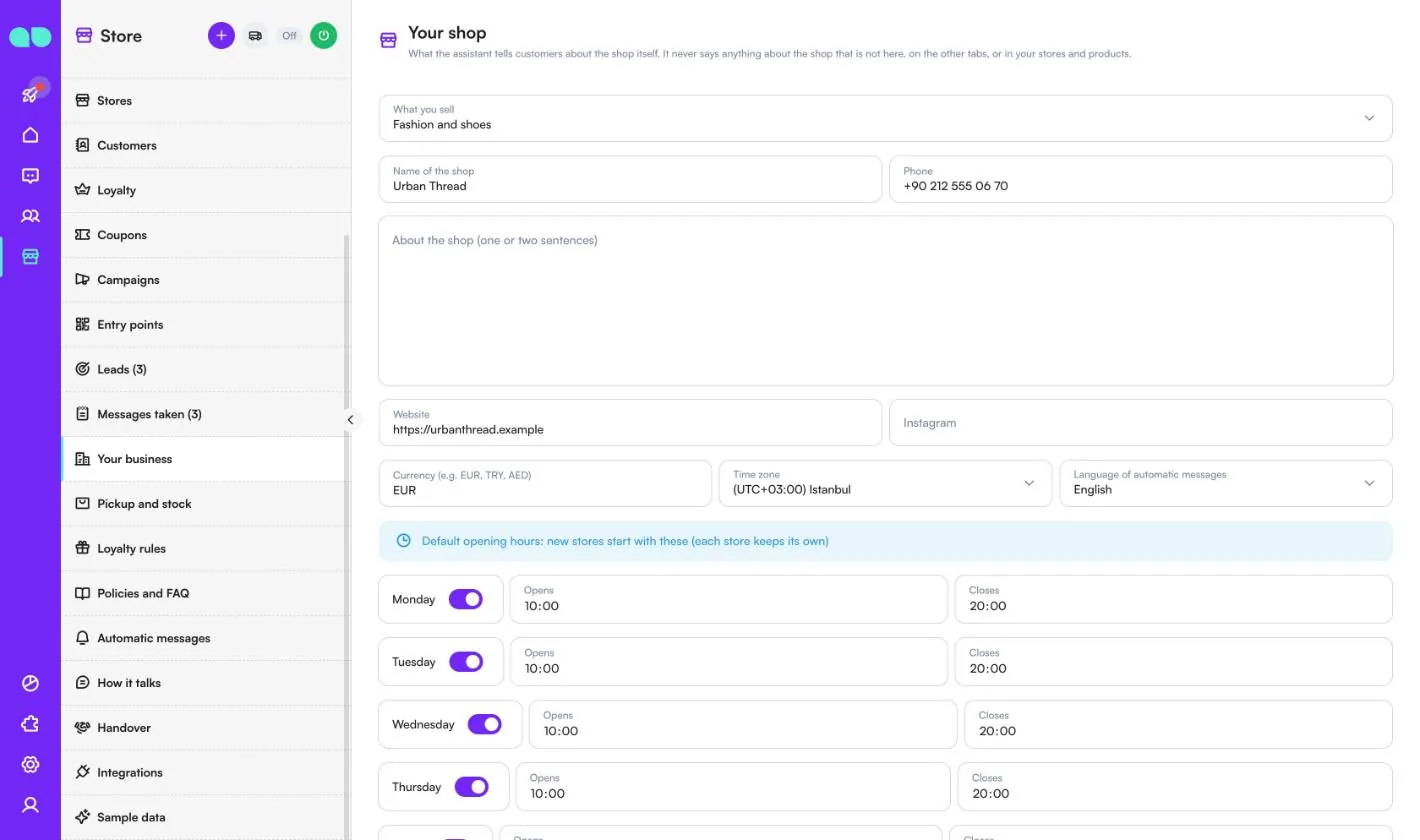Open Sample data in the sidebar

(x=206, y=817)
